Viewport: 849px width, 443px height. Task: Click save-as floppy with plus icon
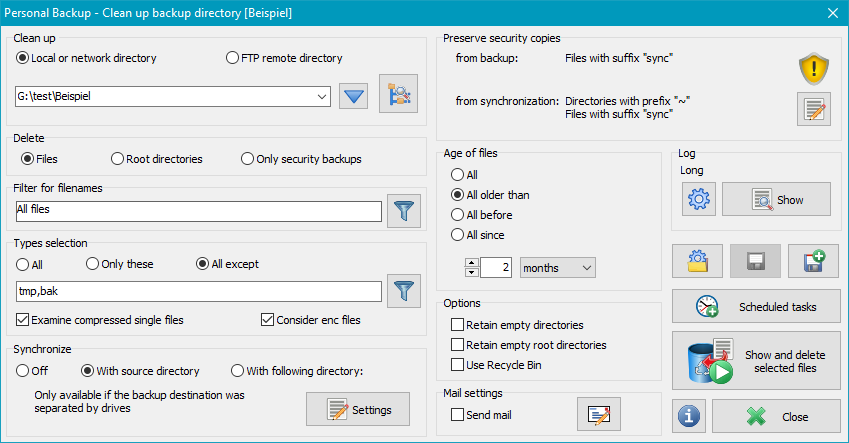point(813,261)
